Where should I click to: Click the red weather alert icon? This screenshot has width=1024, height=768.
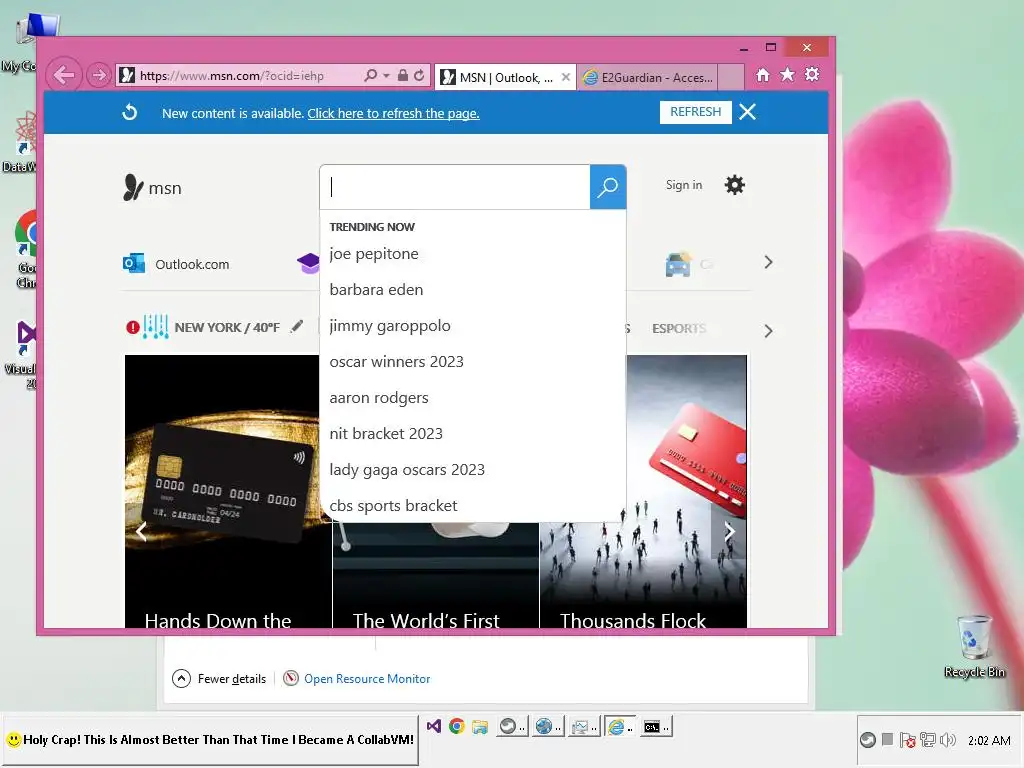[133, 327]
